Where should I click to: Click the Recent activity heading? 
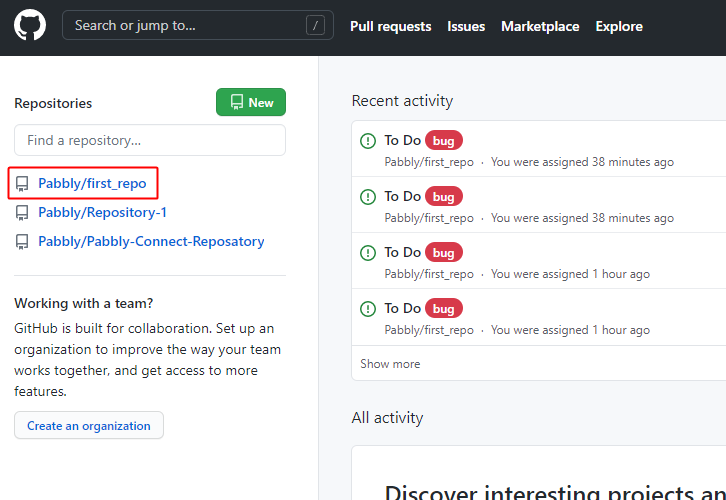402,101
